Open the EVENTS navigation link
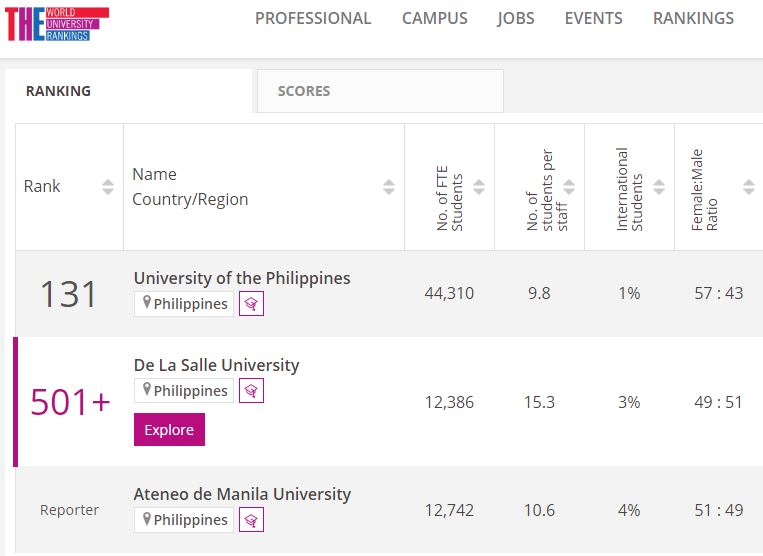763x556 pixels. (593, 18)
